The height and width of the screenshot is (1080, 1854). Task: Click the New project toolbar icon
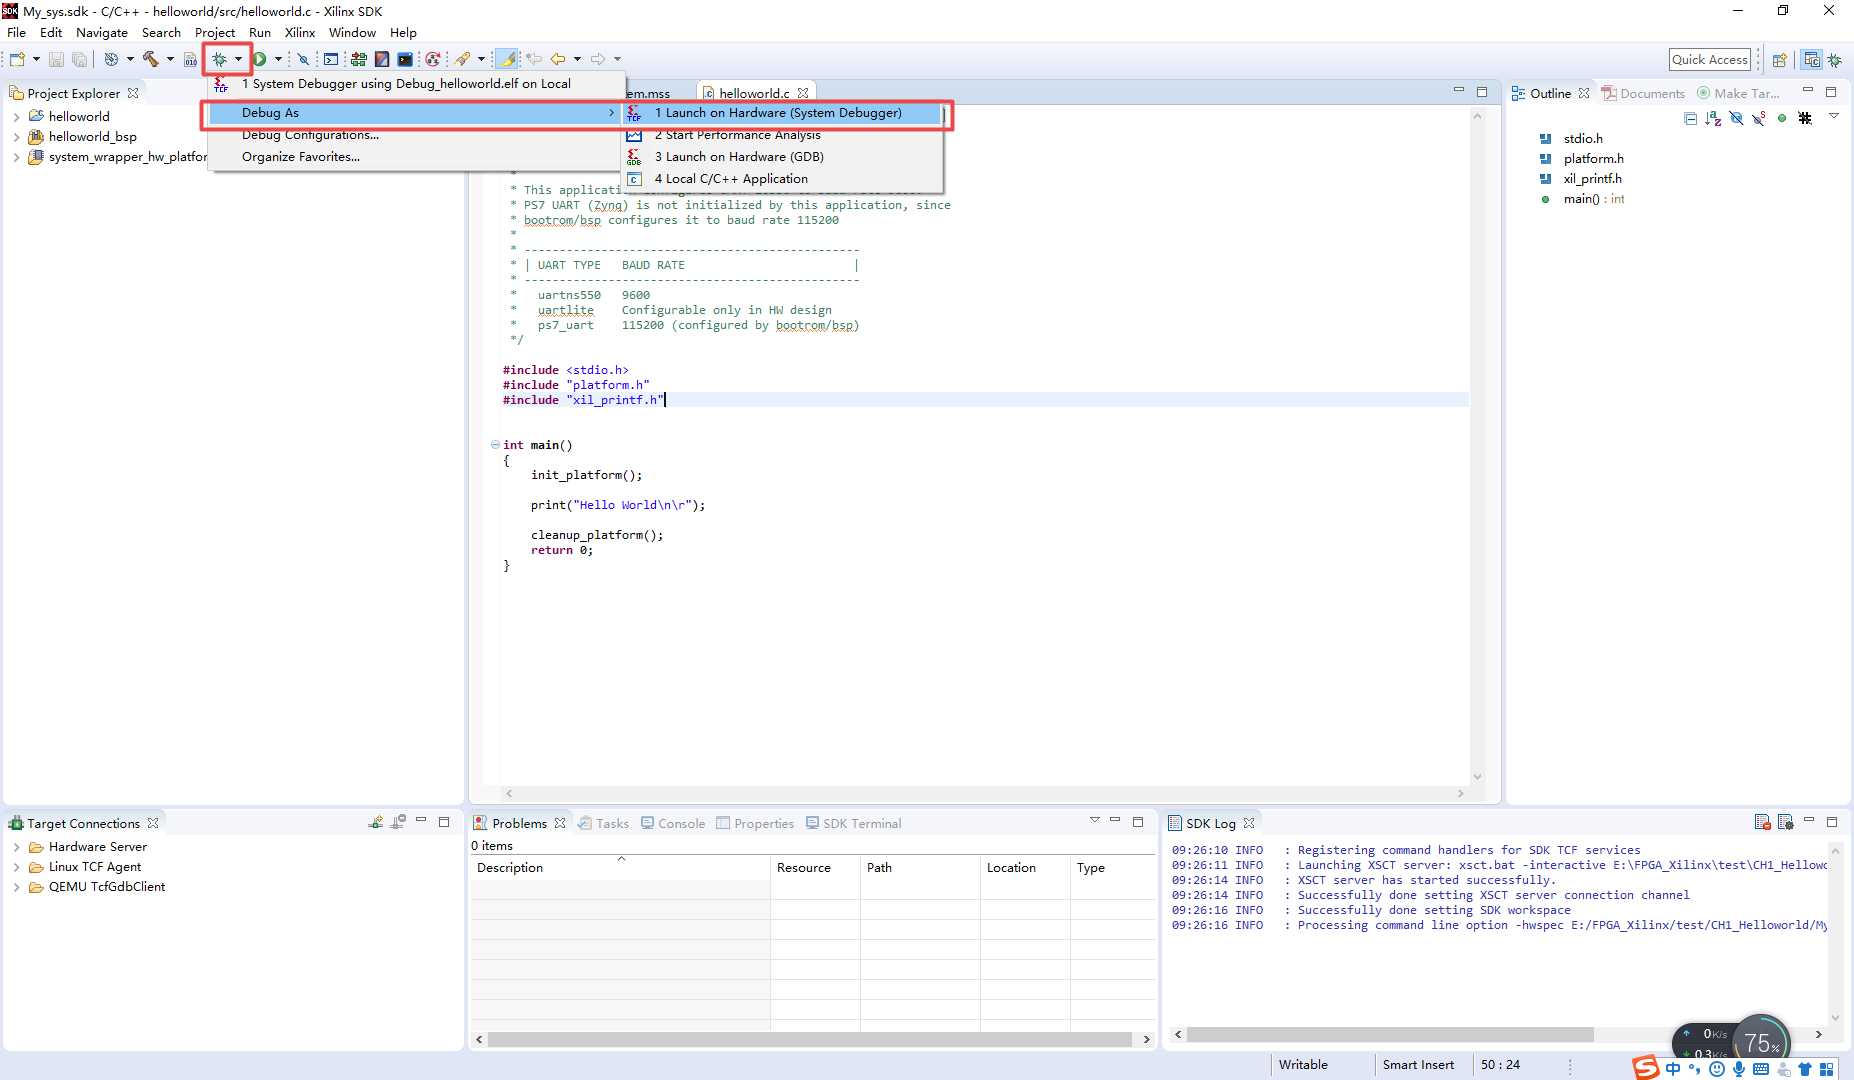click(x=17, y=59)
